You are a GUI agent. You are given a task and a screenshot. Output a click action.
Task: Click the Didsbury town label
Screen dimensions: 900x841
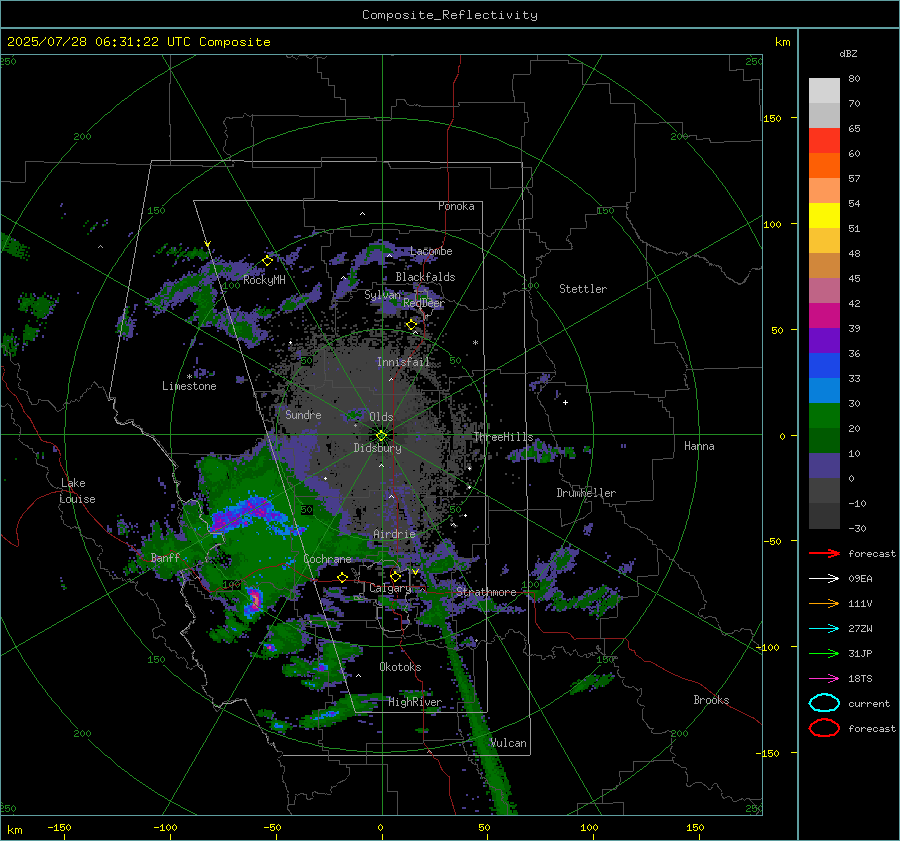(377, 448)
